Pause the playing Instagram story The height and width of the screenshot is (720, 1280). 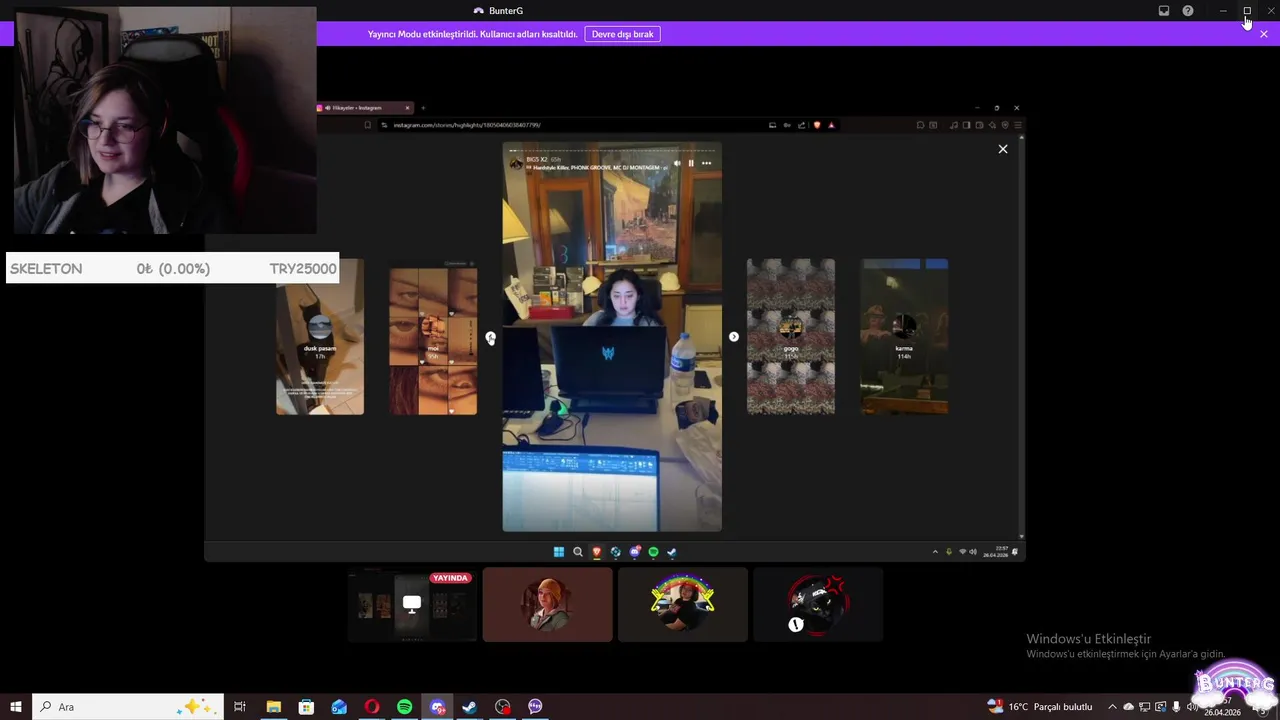(691, 163)
